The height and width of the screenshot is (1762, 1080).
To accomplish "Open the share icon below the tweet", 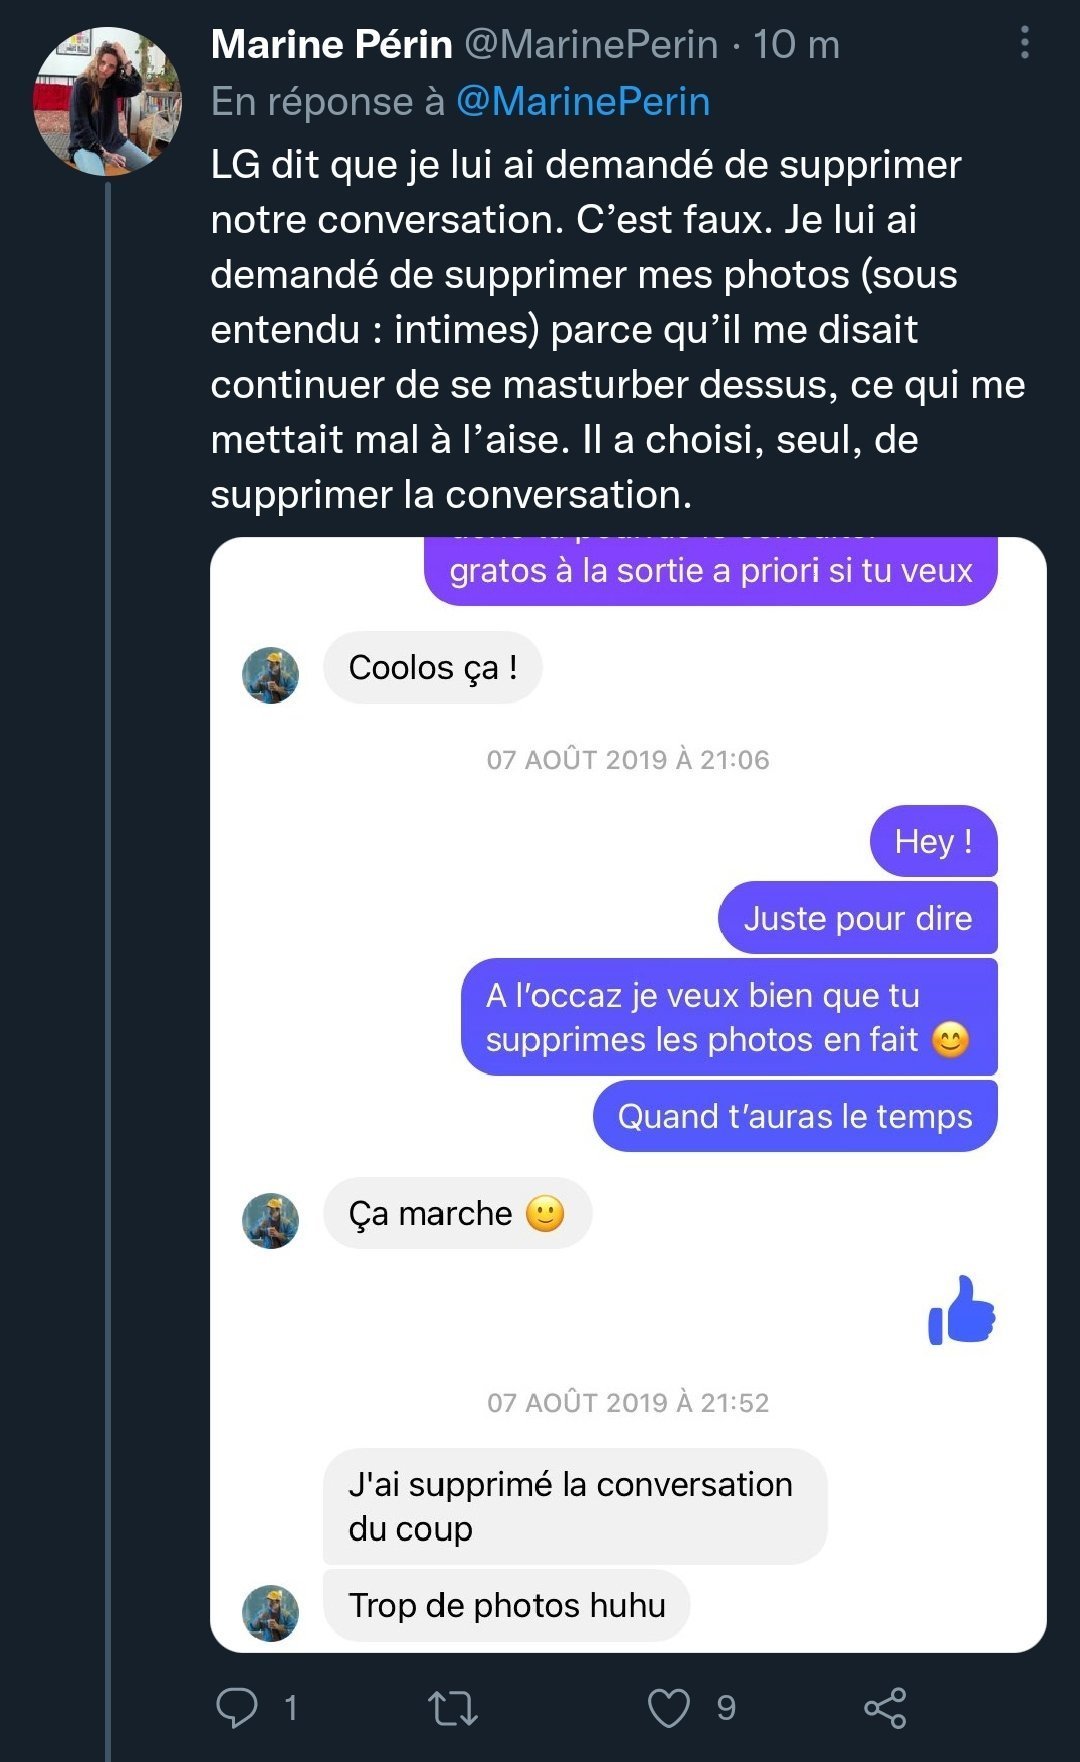I will (x=885, y=1707).
